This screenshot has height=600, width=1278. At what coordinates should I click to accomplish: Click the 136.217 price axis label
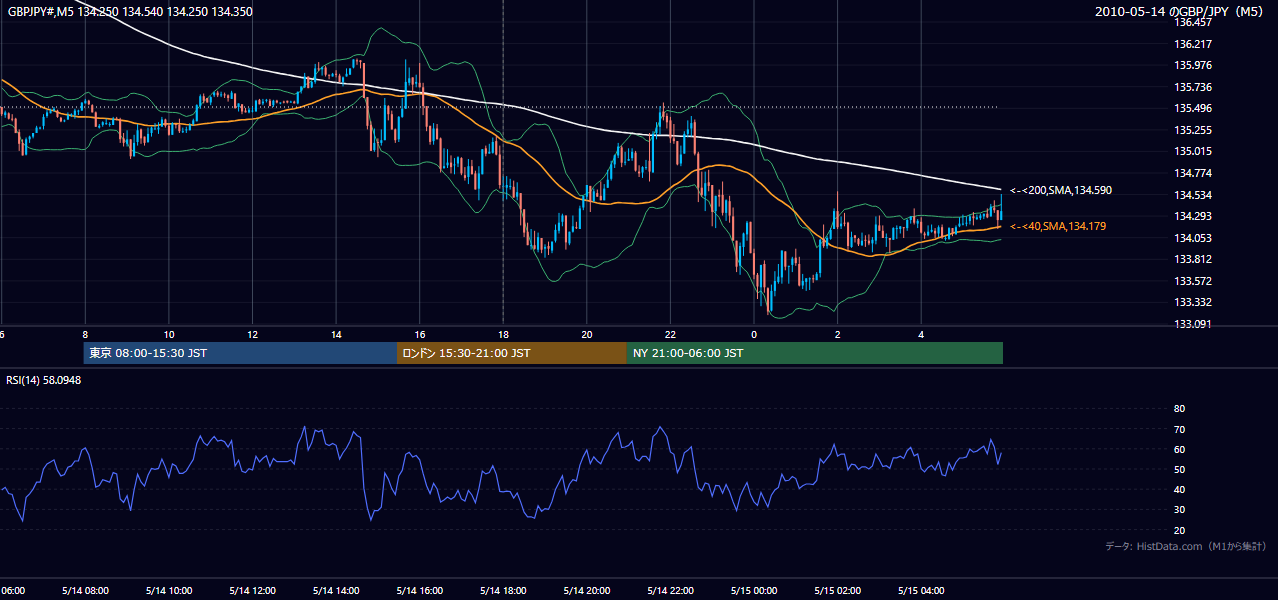(x=1193, y=44)
